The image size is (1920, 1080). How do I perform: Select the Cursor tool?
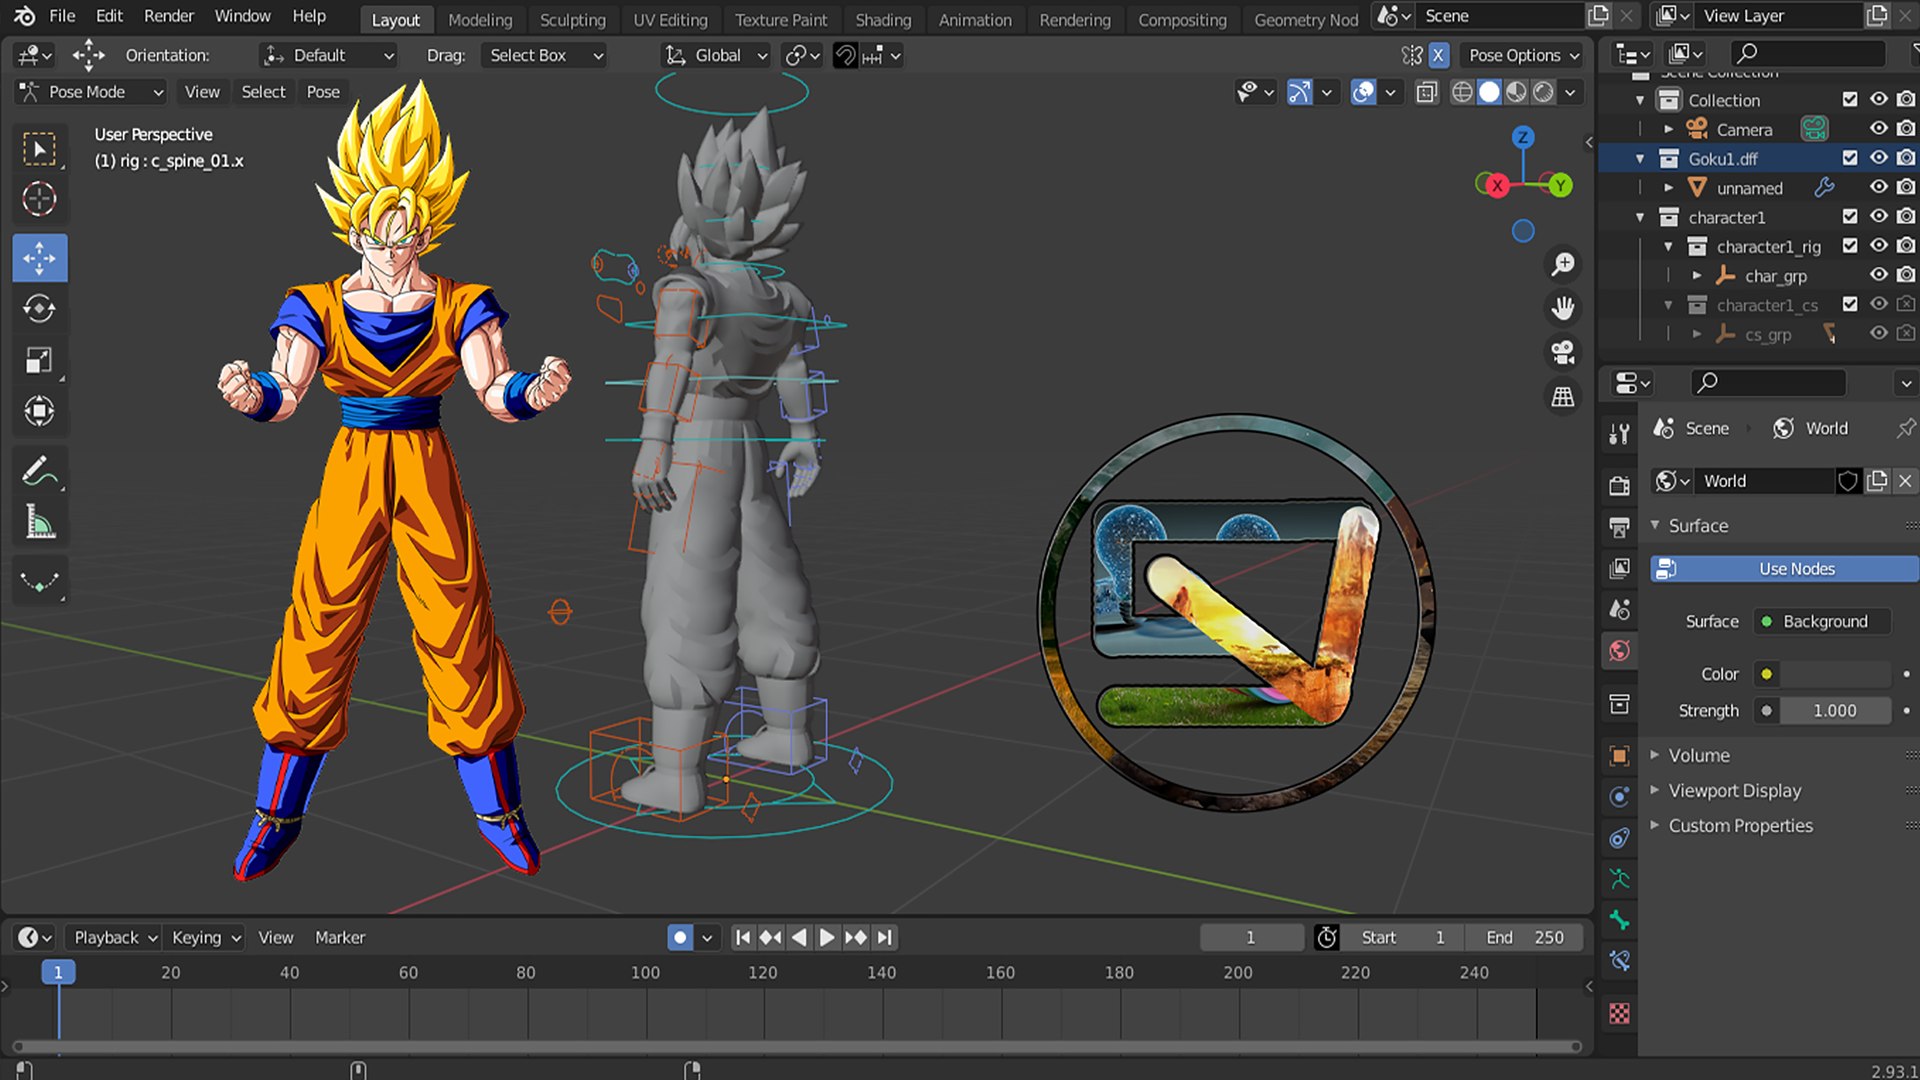coord(39,199)
